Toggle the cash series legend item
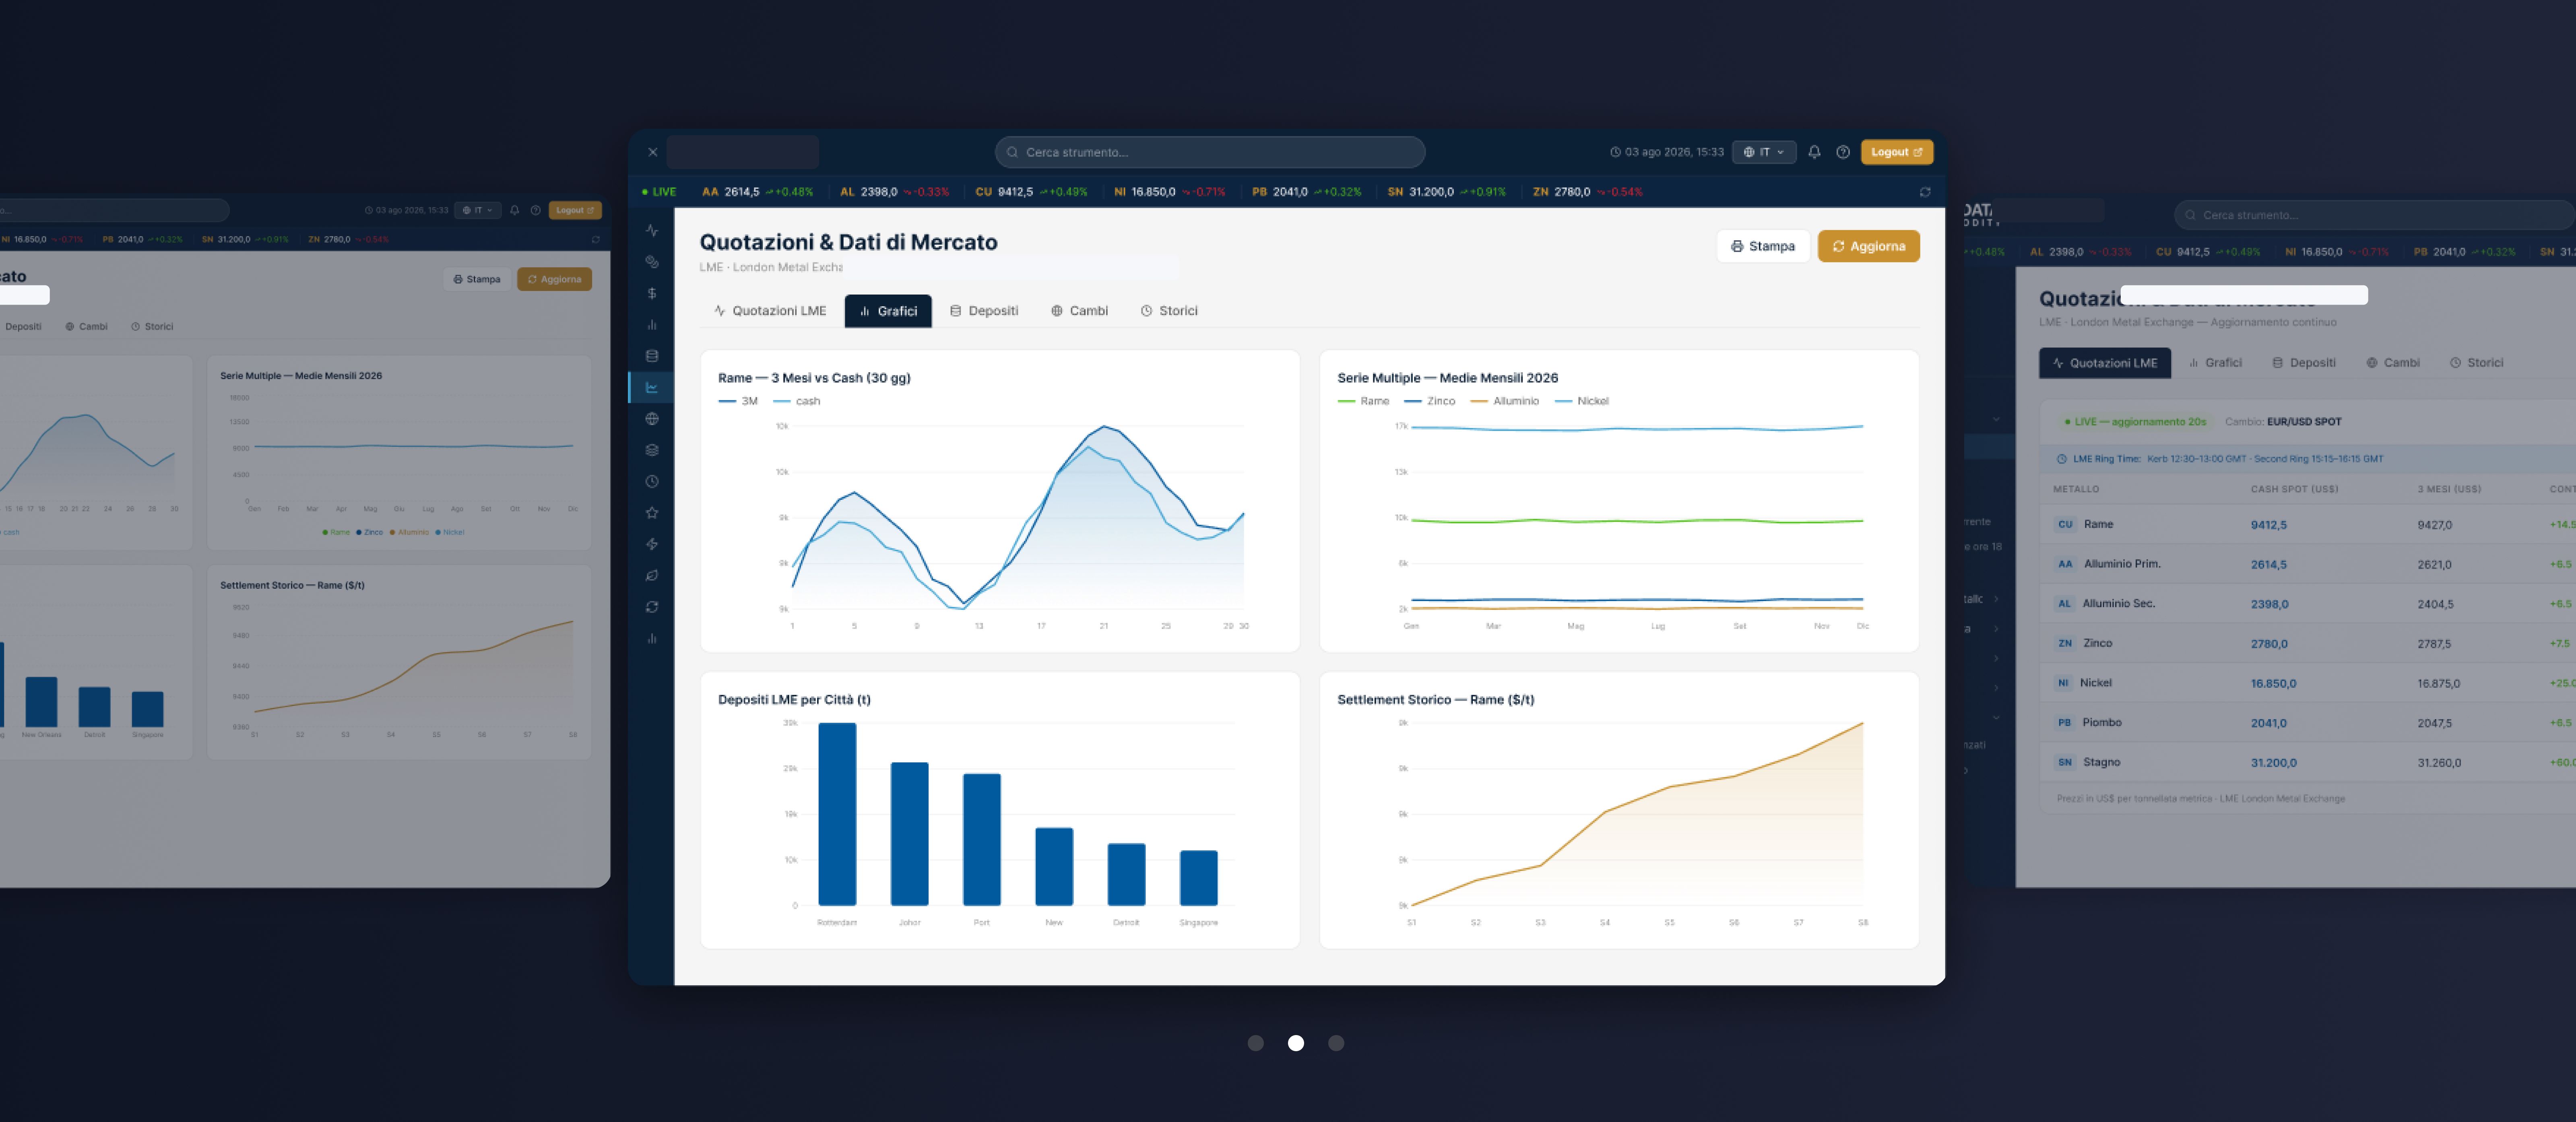The image size is (2576, 1122). point(797,401)
